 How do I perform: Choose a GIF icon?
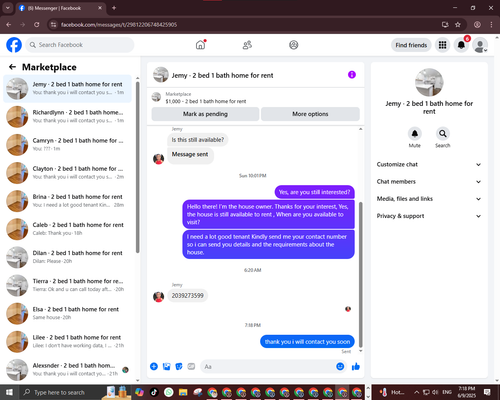tap(191, 367)
